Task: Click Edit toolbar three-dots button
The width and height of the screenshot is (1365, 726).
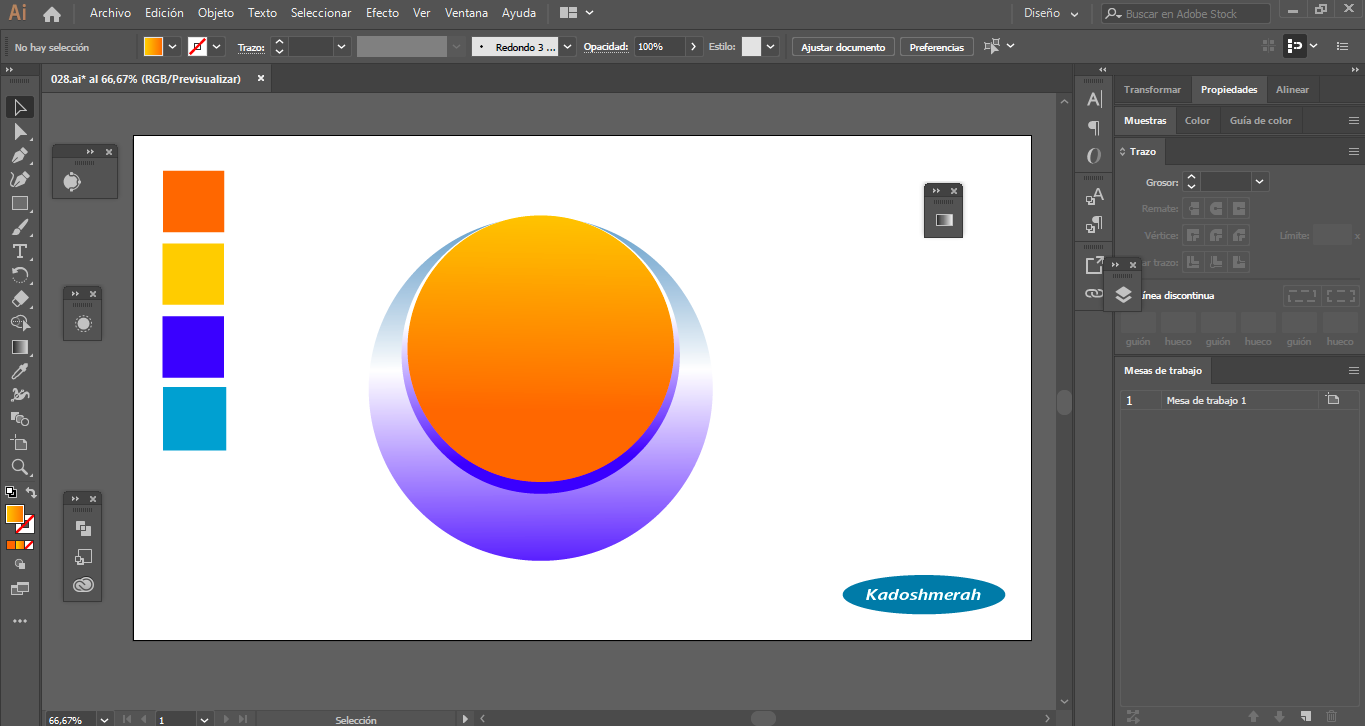Action: (20, 621)
